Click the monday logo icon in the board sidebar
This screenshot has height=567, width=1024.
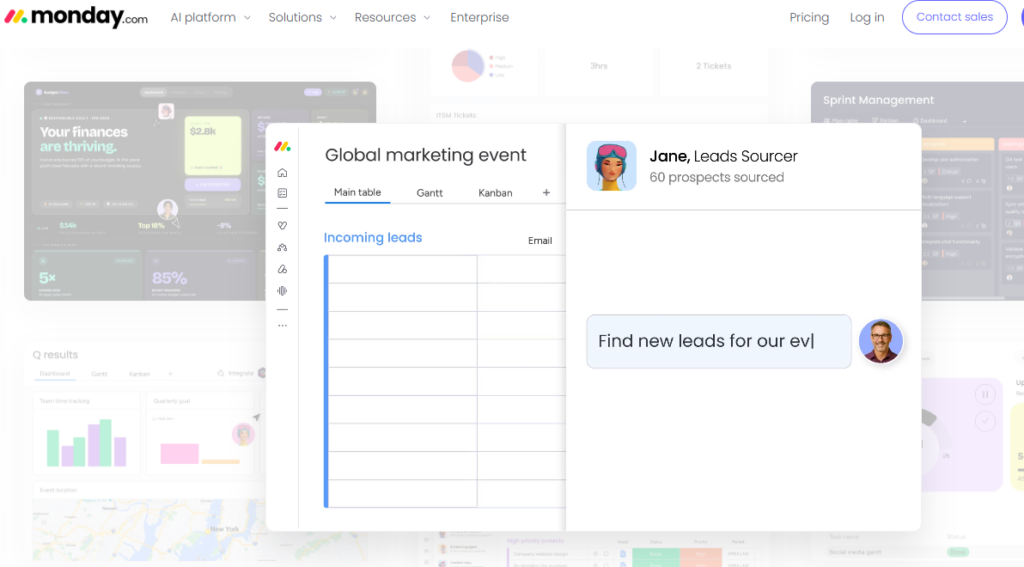coord(282,146)
